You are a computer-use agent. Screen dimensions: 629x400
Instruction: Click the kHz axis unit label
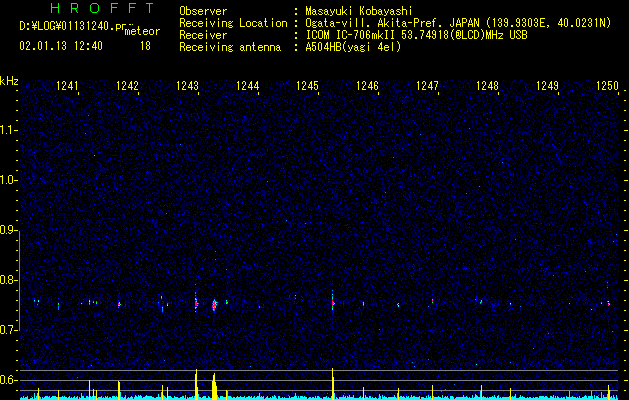tap(9, 81)
